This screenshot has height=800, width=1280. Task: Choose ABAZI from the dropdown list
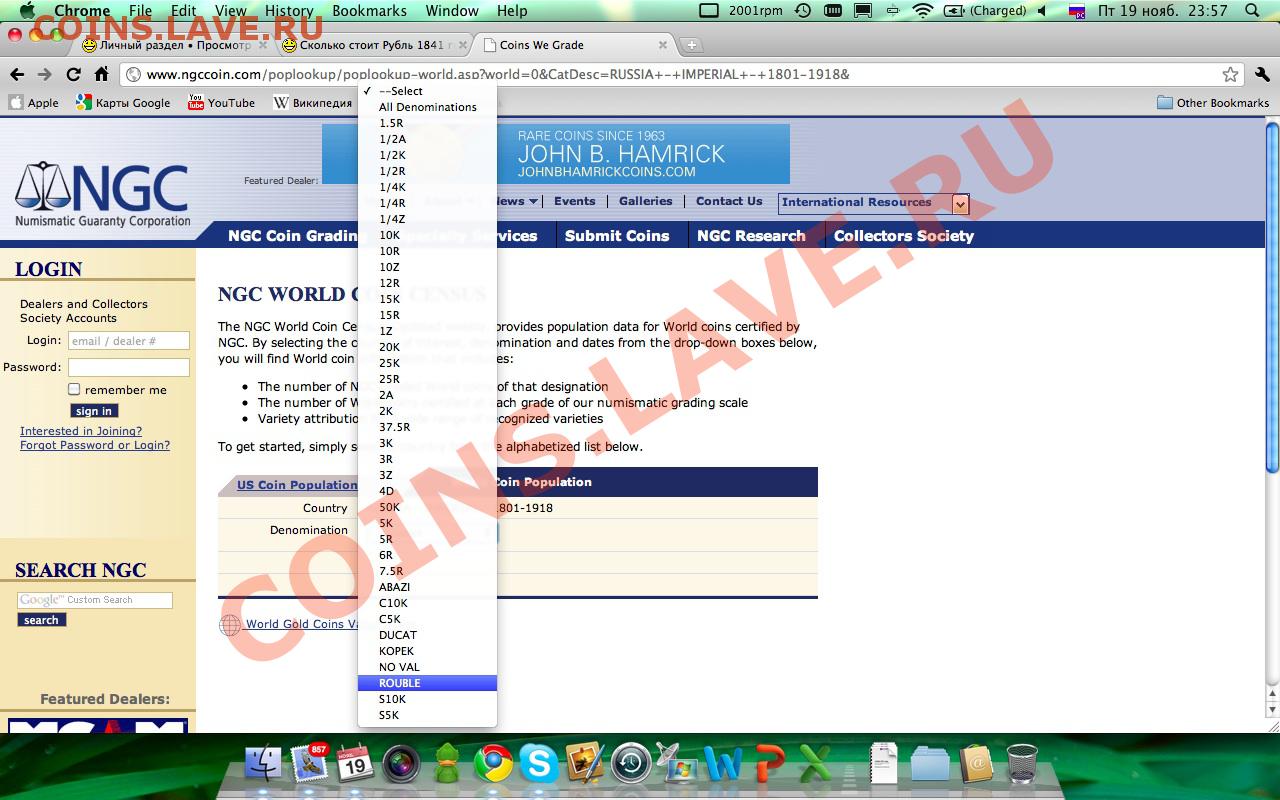pos(427,587)
